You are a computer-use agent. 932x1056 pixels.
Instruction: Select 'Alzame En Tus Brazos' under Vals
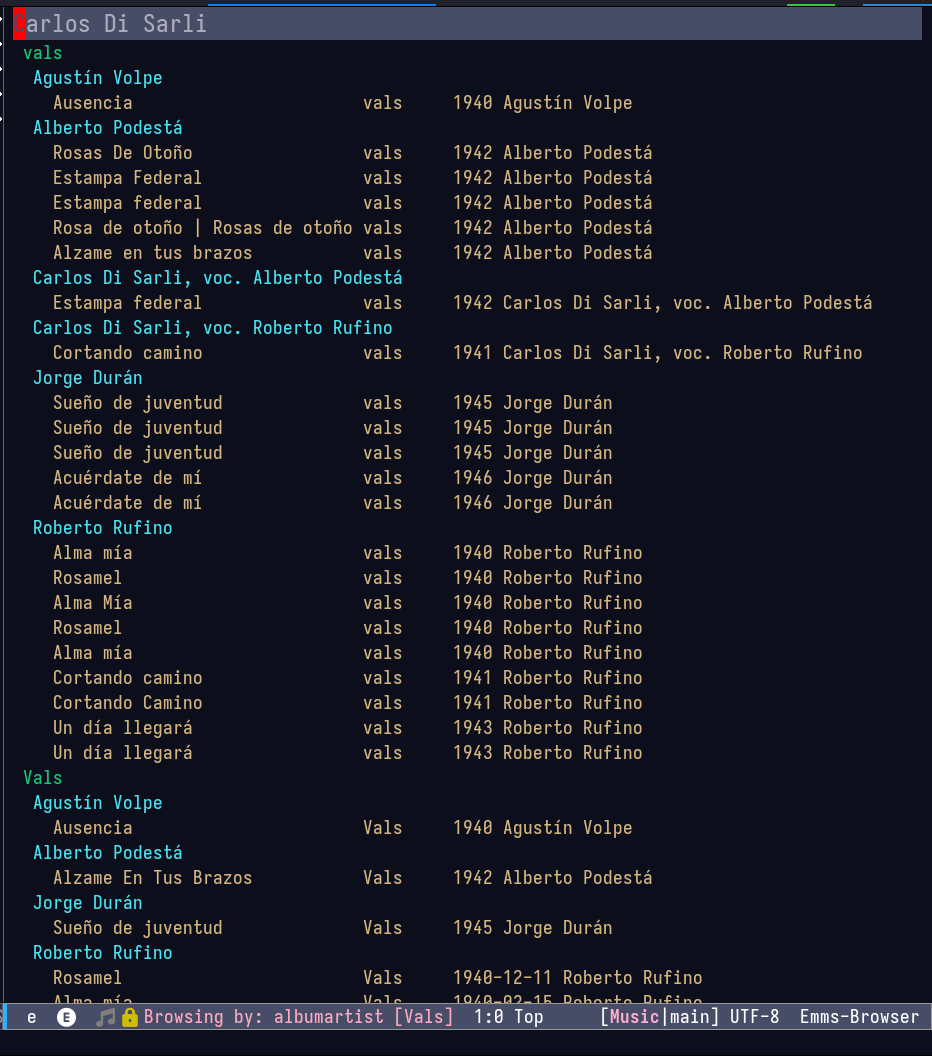[152, 878]
